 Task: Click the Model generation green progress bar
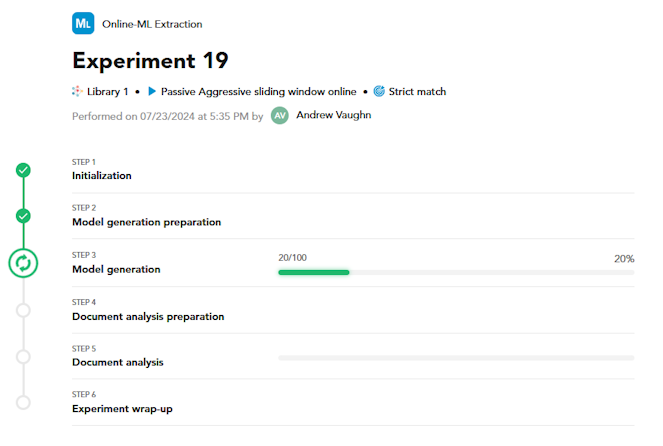point(313,272)
